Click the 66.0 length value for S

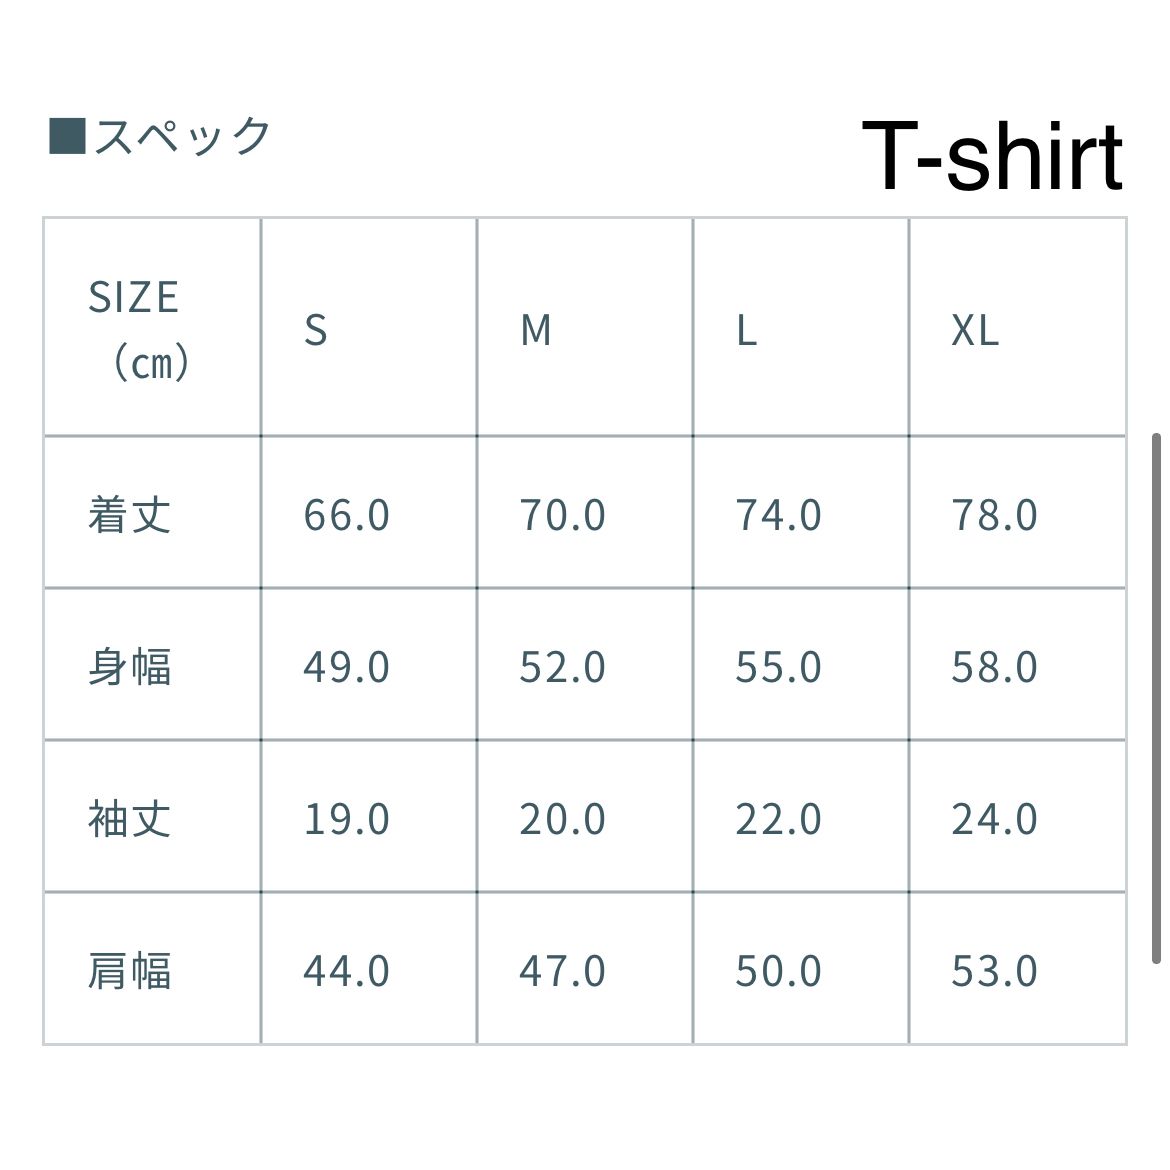pyautogui.click(x=346, y=515)
